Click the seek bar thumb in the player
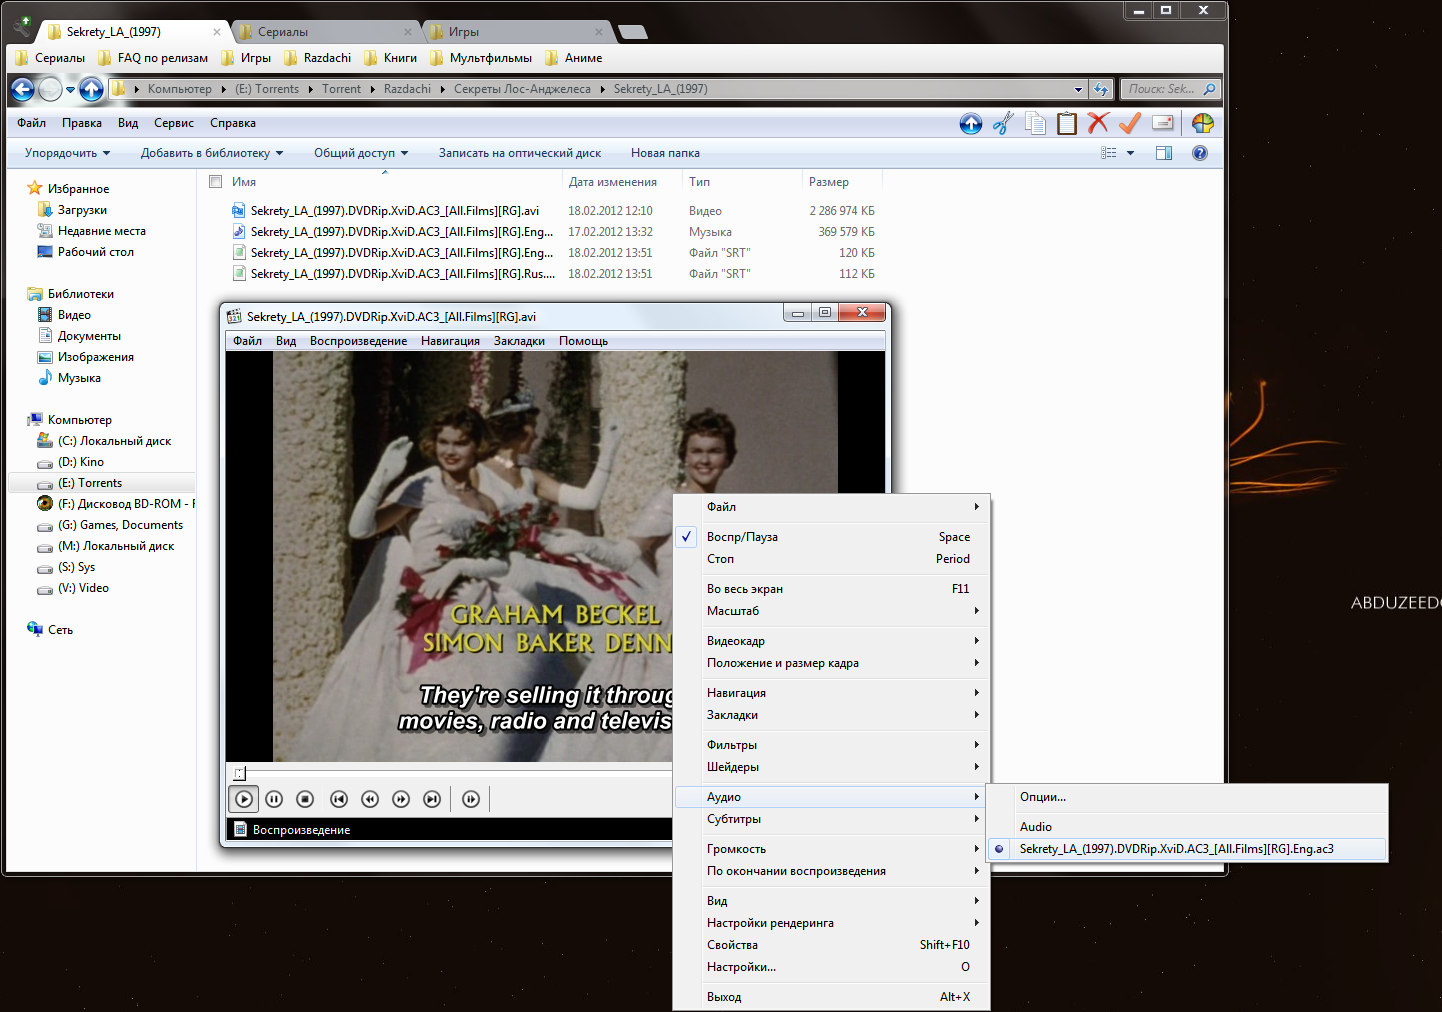 tap(239, 773)
